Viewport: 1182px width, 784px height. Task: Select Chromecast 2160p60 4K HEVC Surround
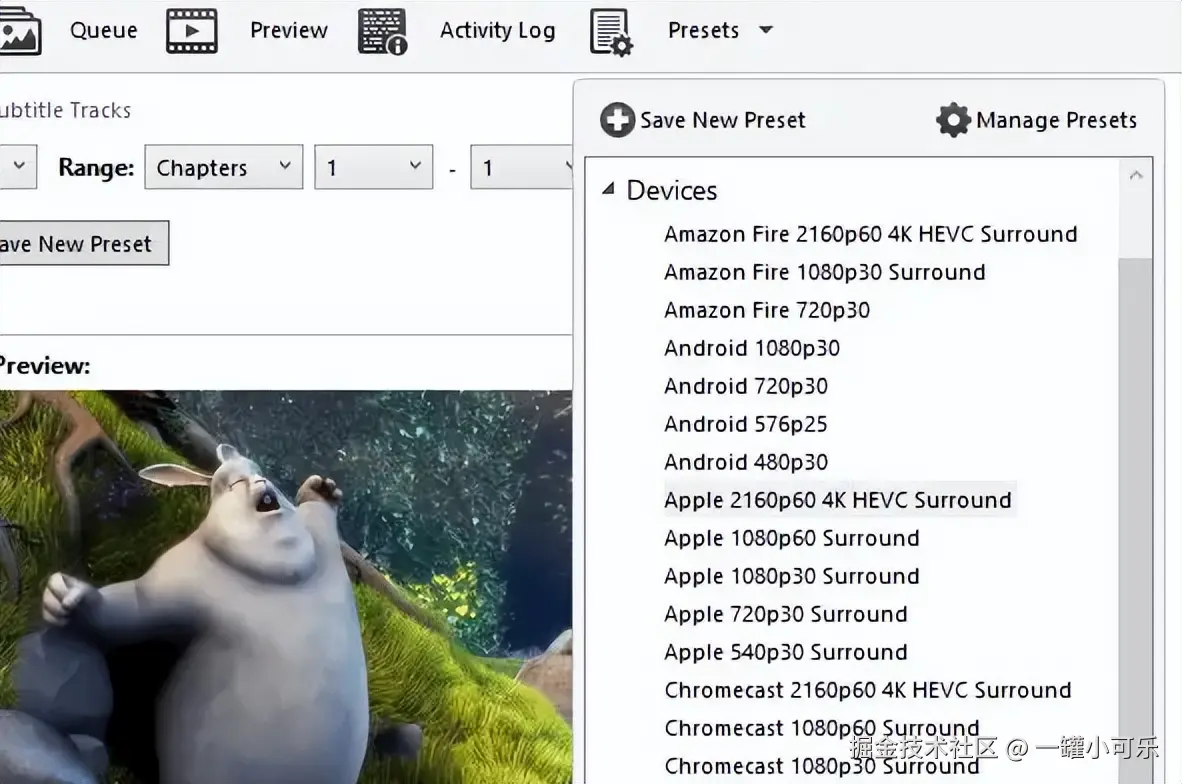pos(868,691)
